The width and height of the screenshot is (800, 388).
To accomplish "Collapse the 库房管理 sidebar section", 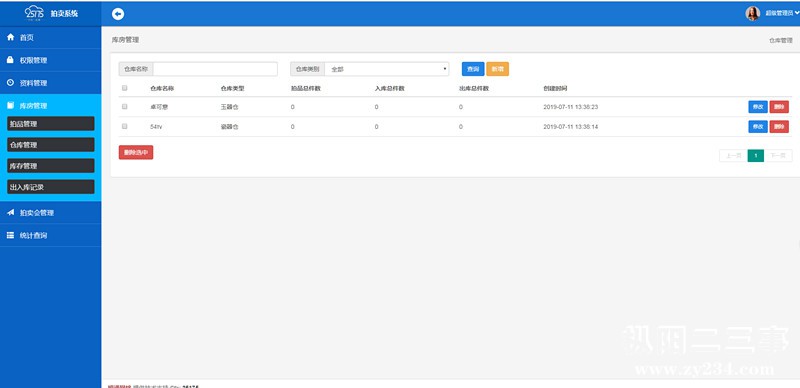I will pyautogui.click(x=51, y=106).
